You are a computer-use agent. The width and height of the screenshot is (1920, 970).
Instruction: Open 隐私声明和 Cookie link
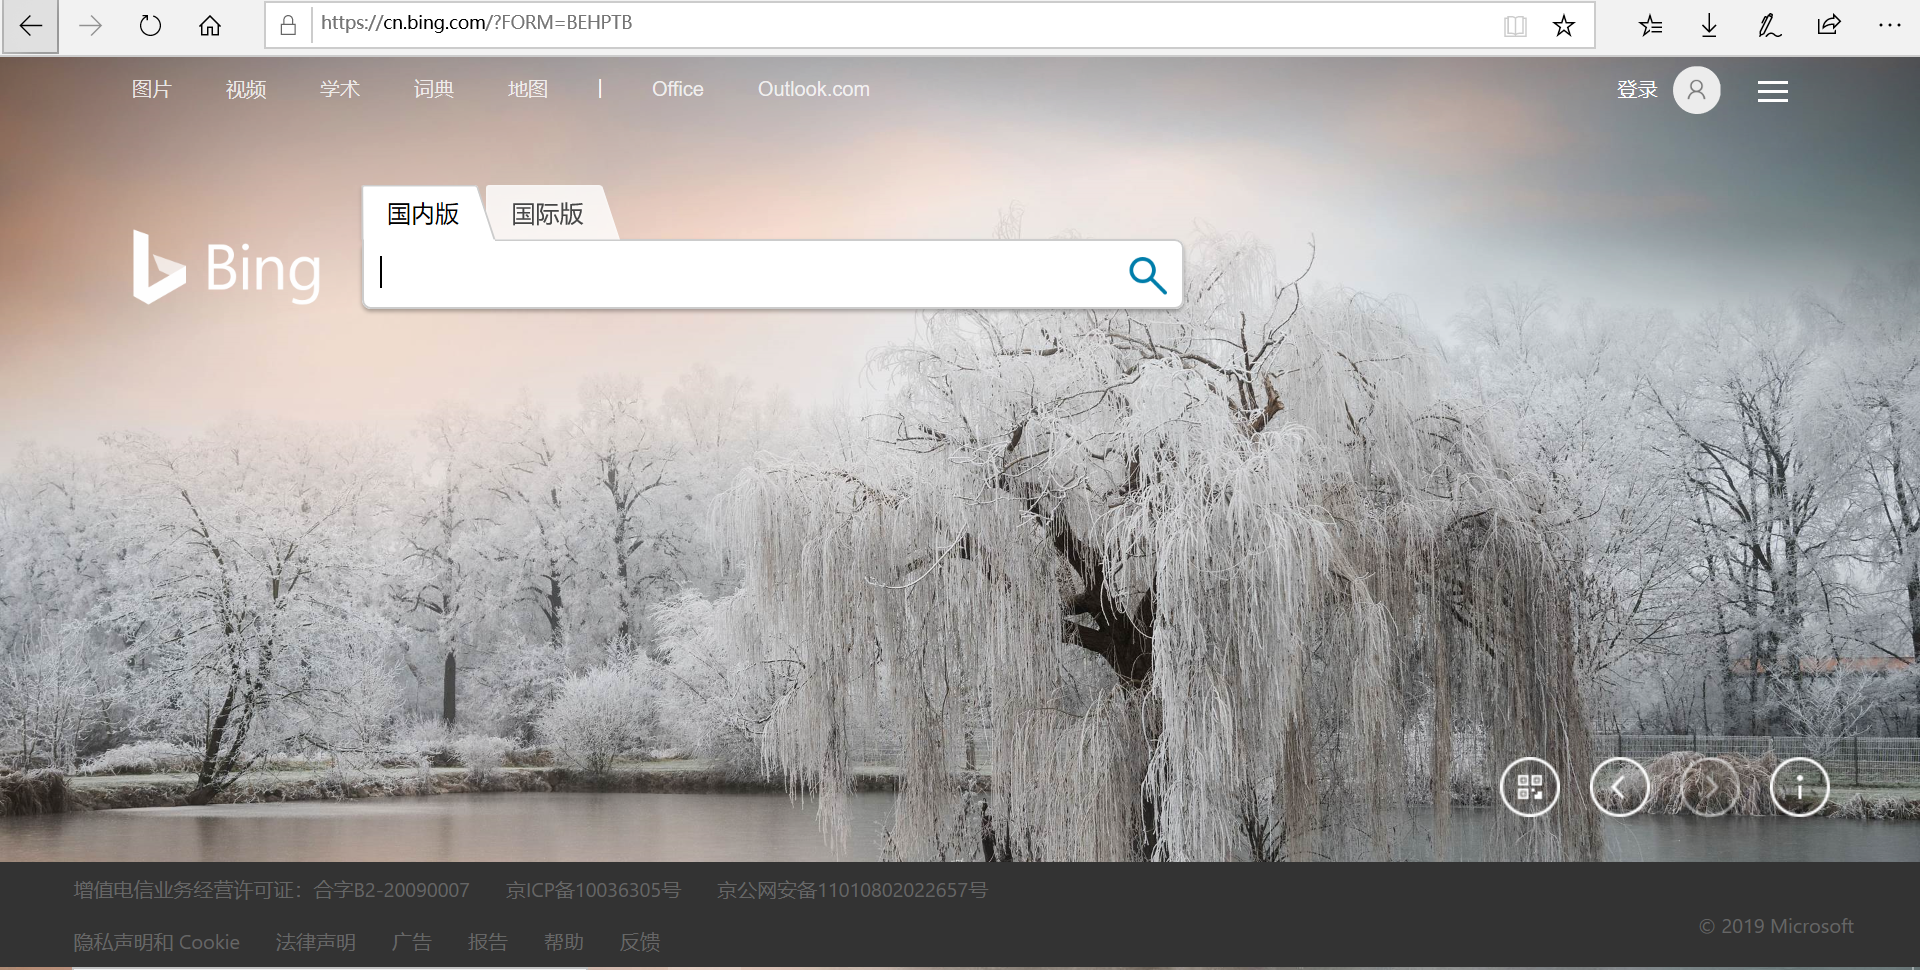click(156, 942)
